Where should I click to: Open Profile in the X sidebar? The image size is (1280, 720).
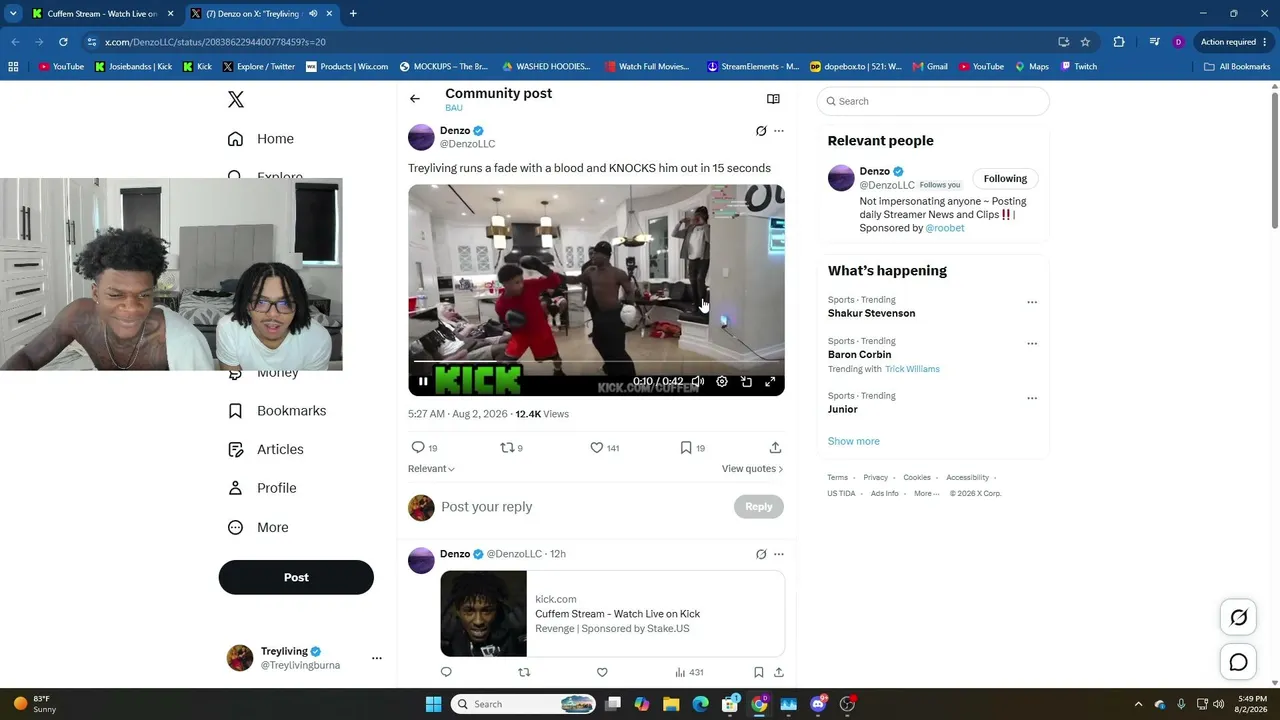point(262,488)
